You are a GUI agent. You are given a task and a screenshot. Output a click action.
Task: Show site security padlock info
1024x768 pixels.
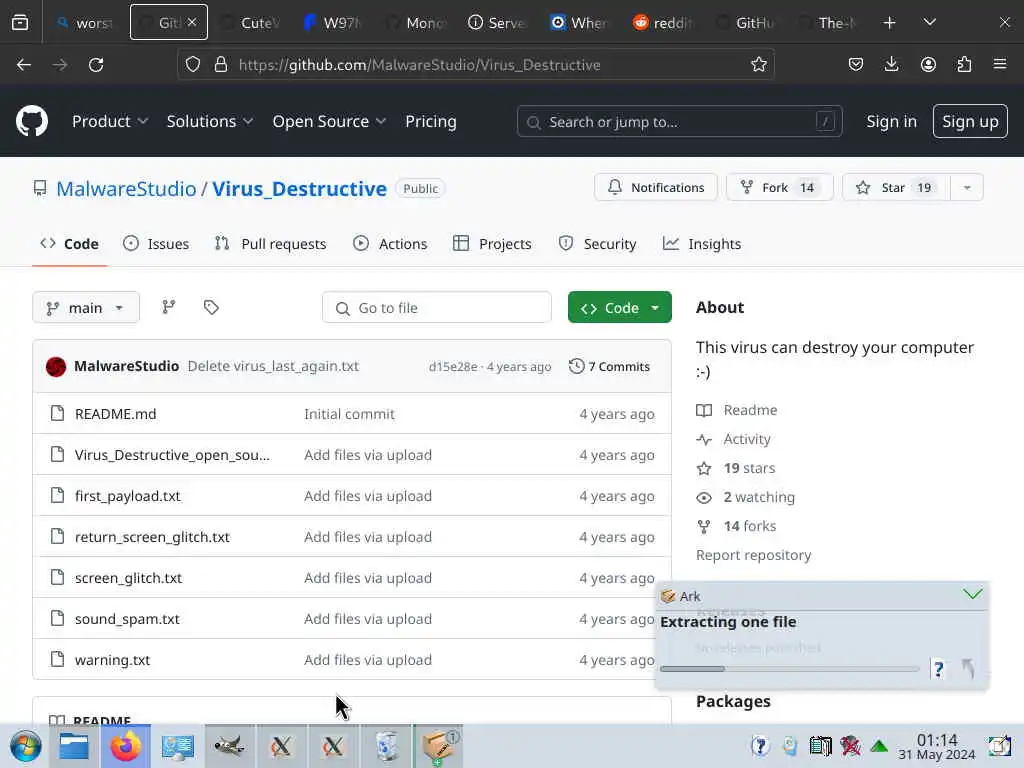pyautogui.click(x=221, y=65)
